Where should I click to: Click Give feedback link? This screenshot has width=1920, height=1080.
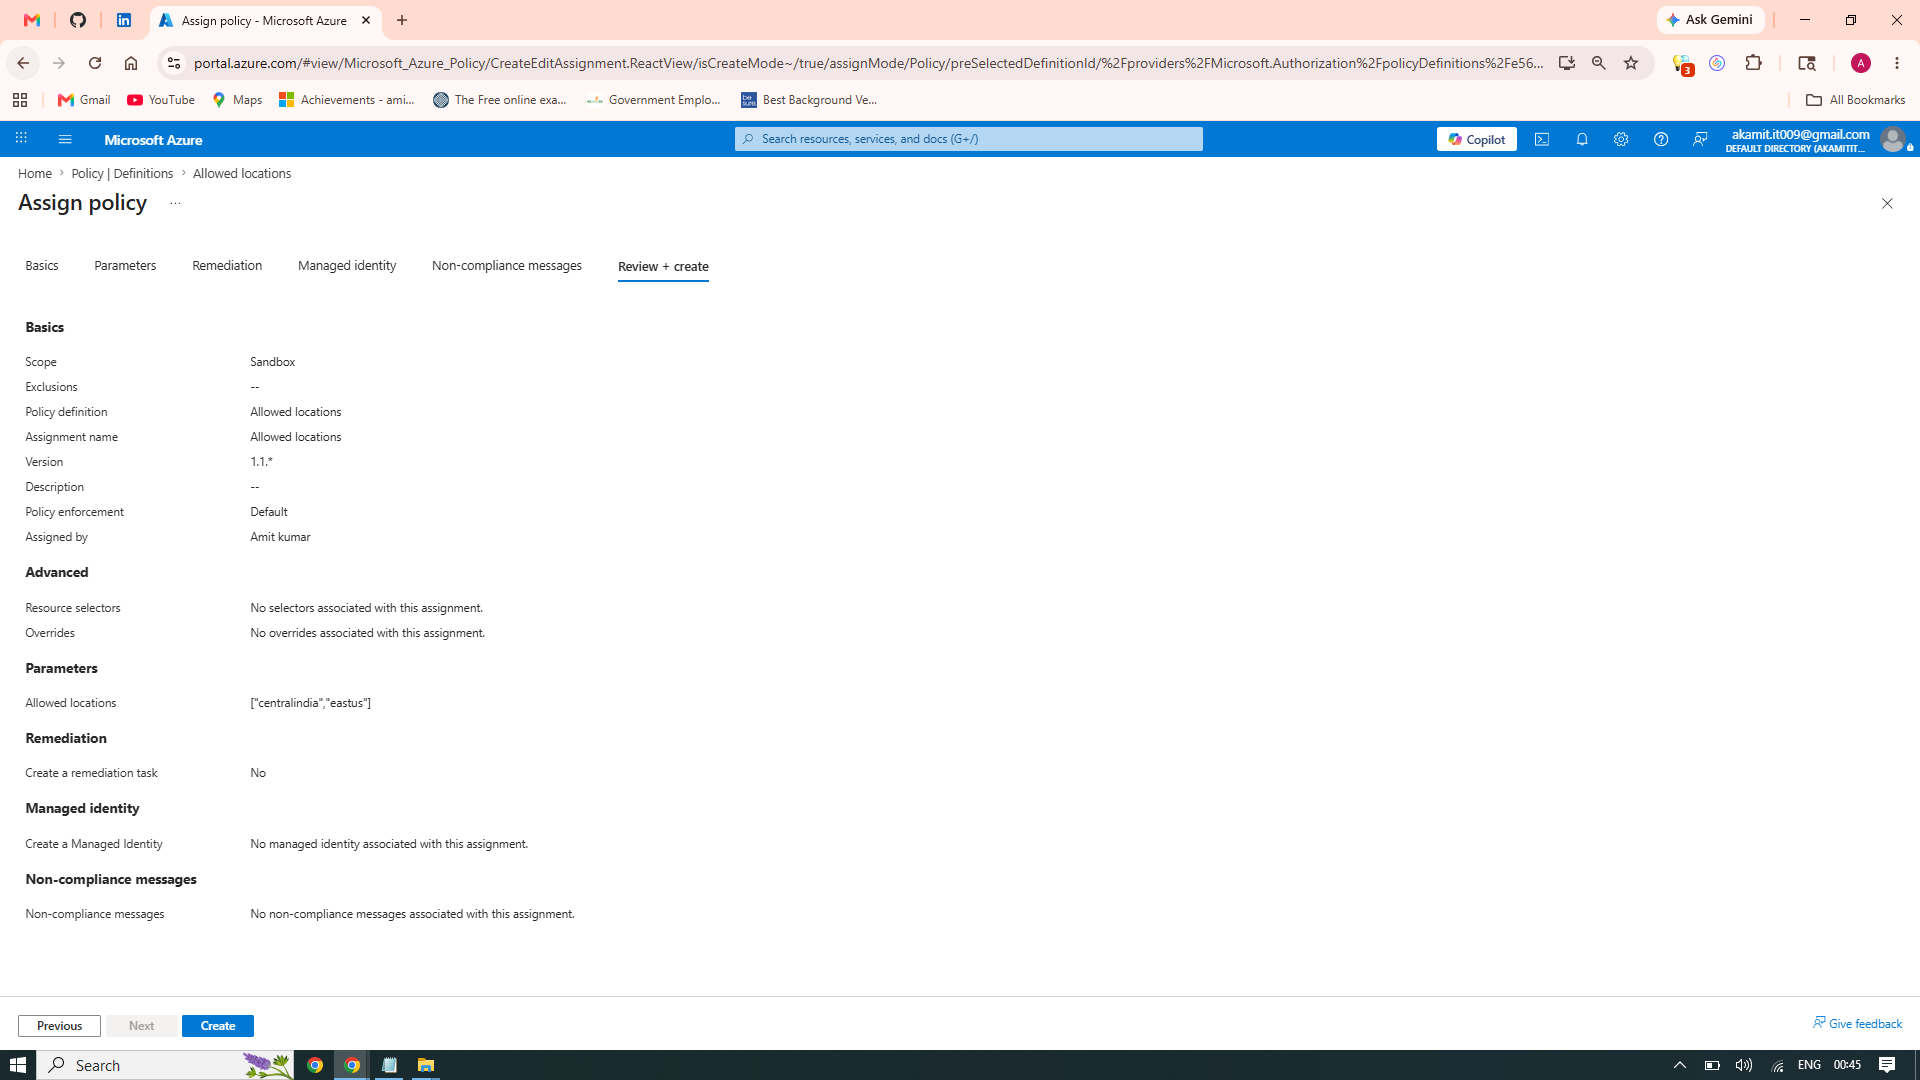1857,1023
